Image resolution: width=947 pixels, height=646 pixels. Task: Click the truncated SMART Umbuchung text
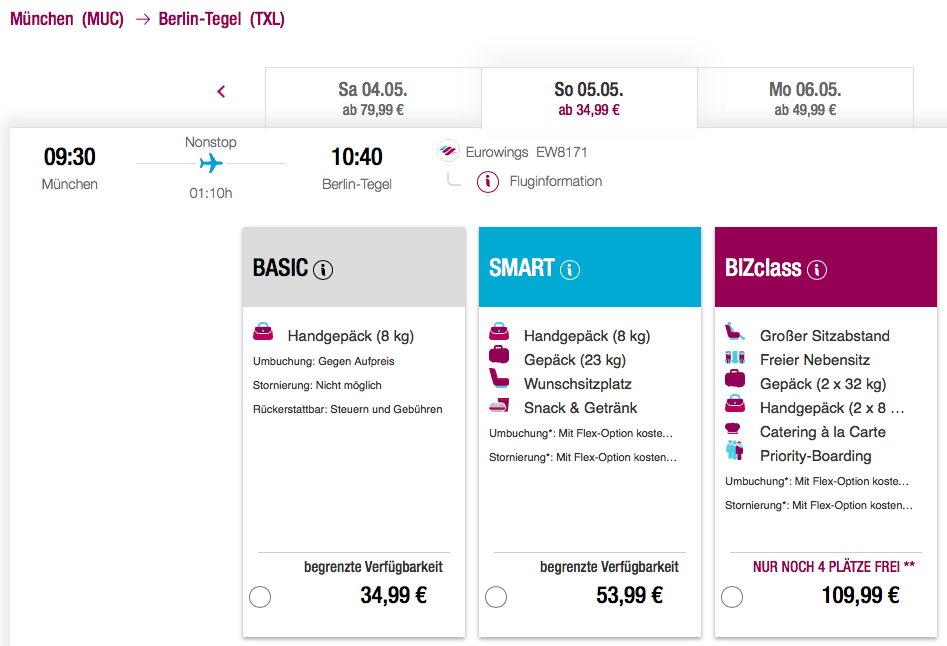click(x=581, y=433)
